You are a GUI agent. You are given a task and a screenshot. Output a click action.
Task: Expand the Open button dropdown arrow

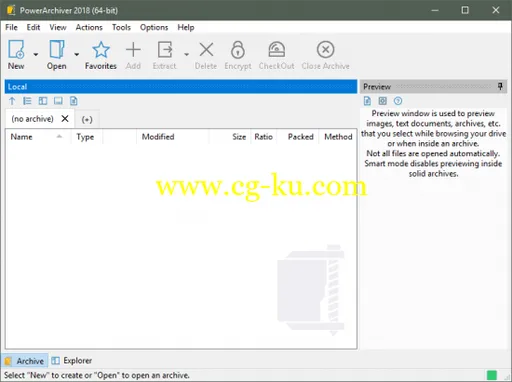pos(77,54)
